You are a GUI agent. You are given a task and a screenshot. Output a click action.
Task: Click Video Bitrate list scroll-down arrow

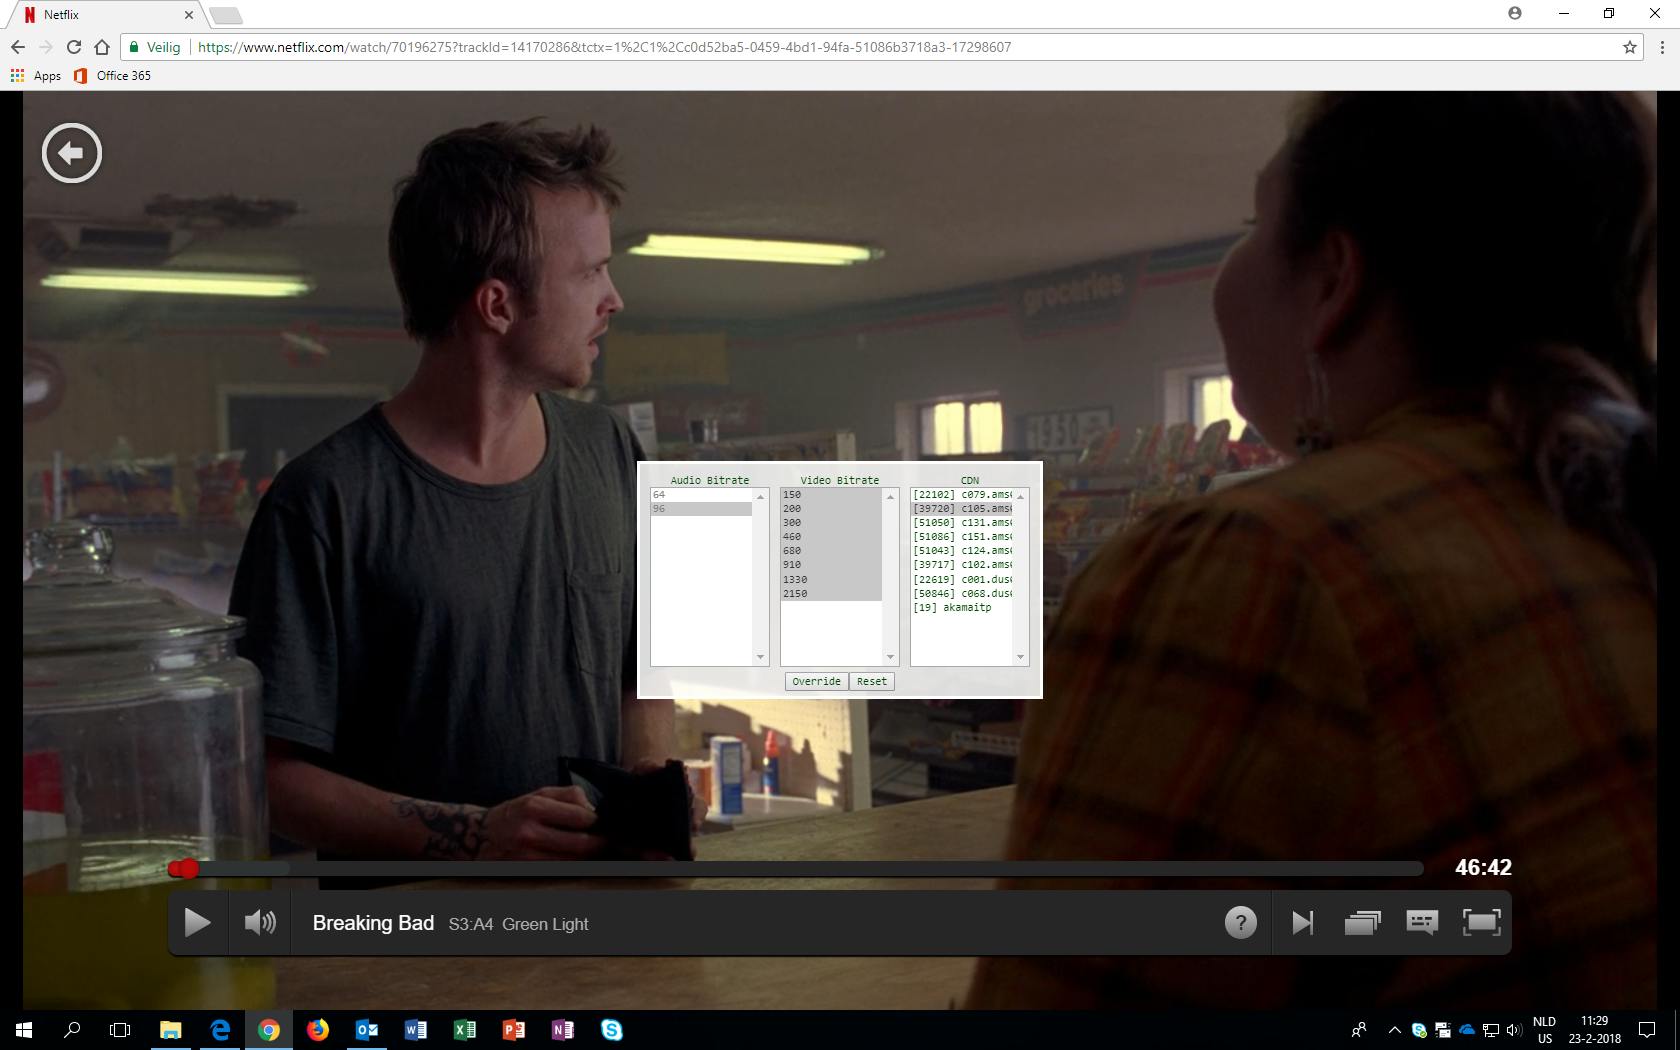coord(890,657)
